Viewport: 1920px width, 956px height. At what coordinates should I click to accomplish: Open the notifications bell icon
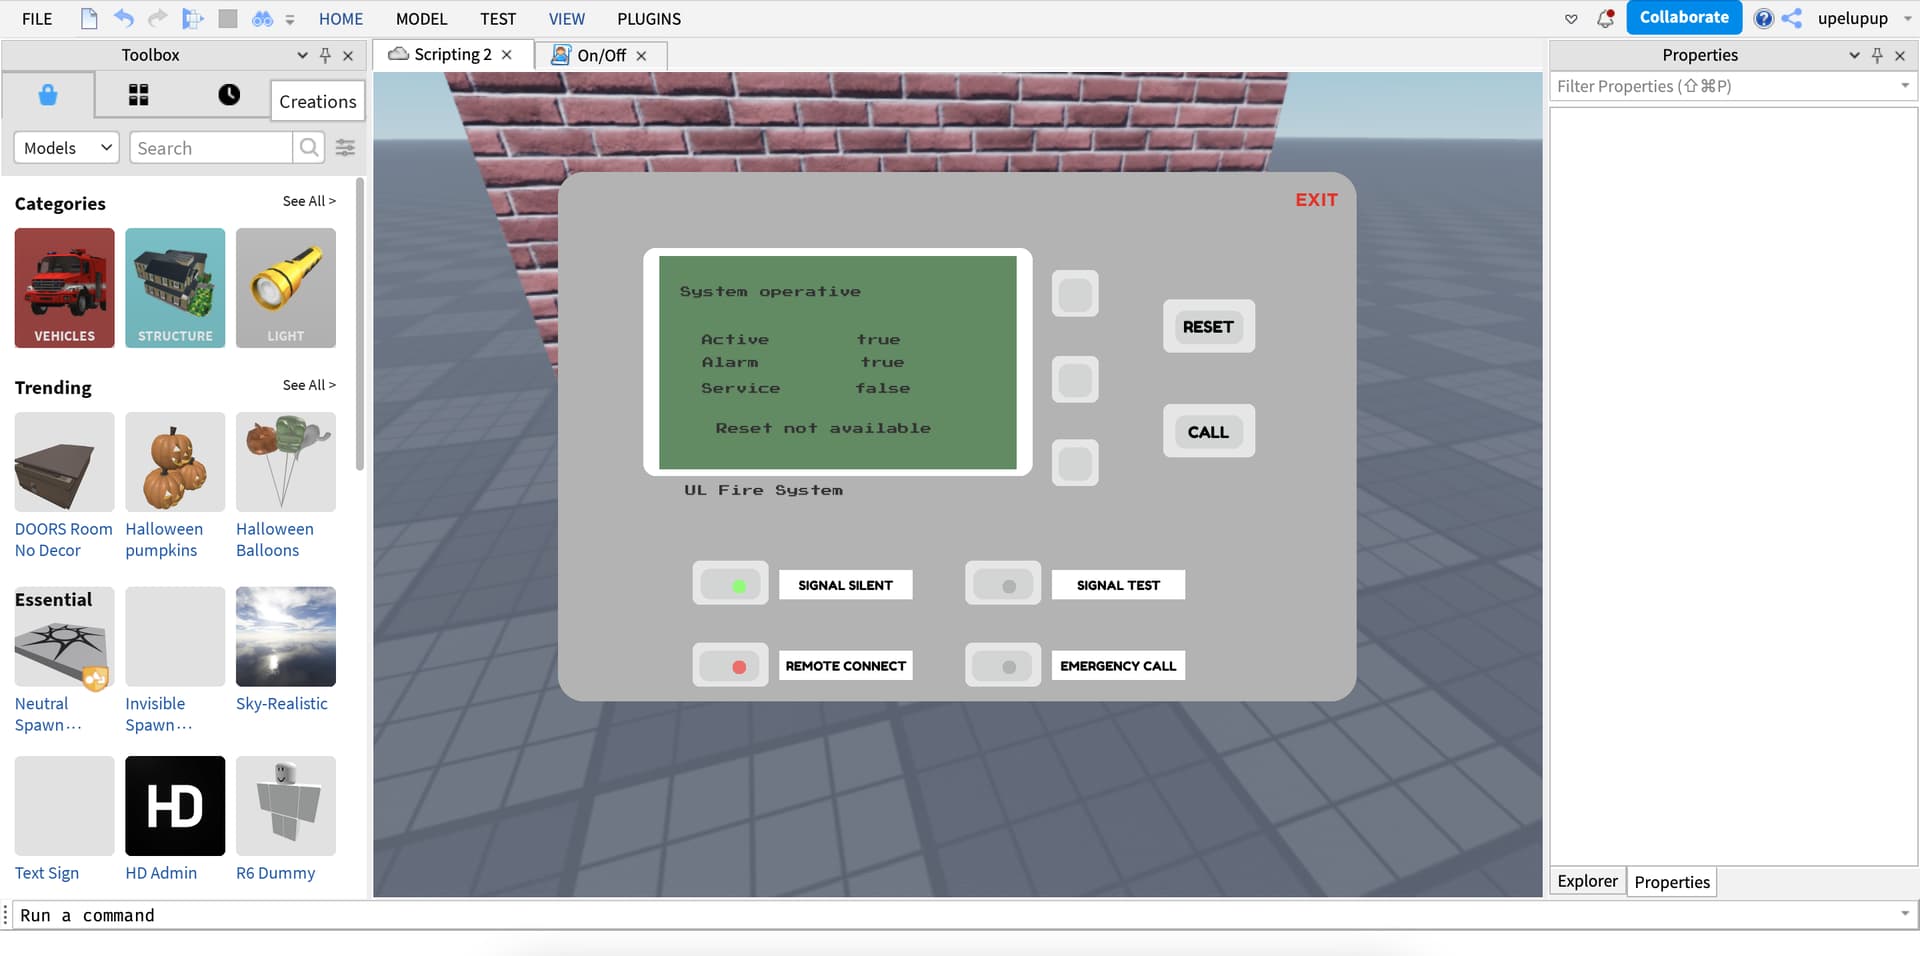[x=1606, y=18]
